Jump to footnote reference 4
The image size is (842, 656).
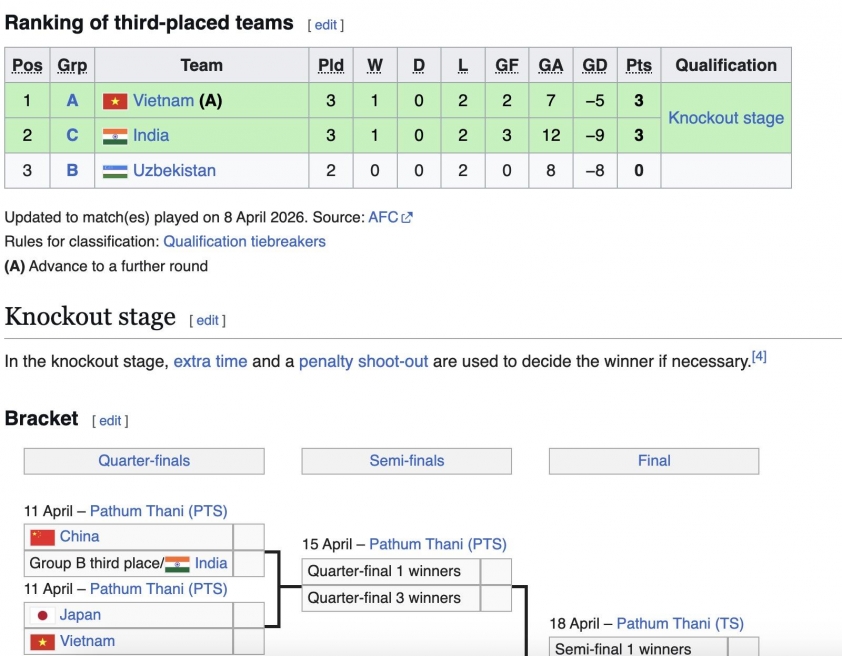point(759,356)
